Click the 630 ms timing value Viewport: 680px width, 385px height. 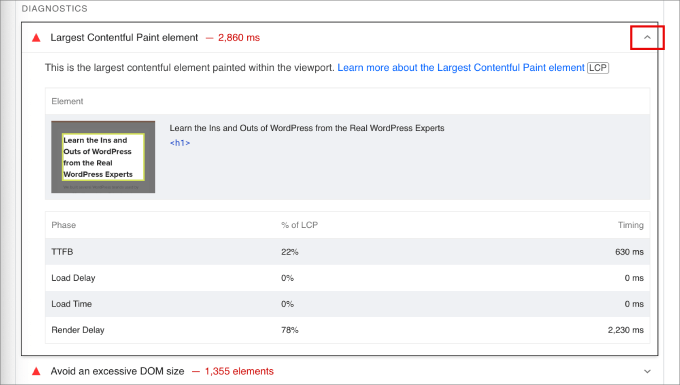[x=629, y=252]
